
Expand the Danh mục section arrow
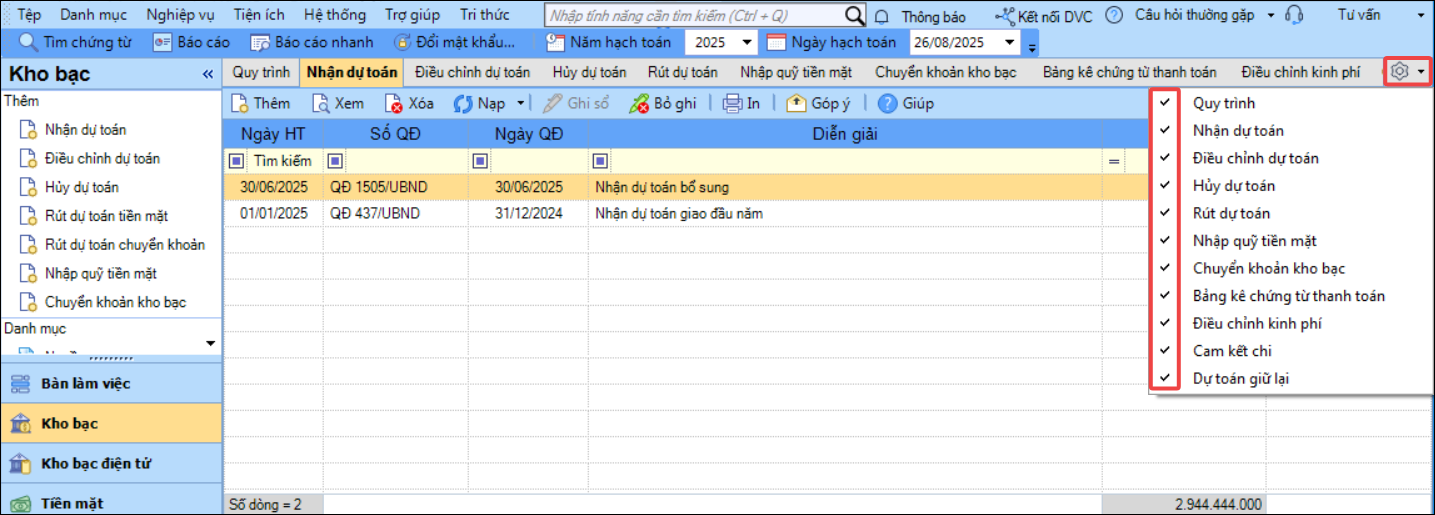(x=210, y=343)
